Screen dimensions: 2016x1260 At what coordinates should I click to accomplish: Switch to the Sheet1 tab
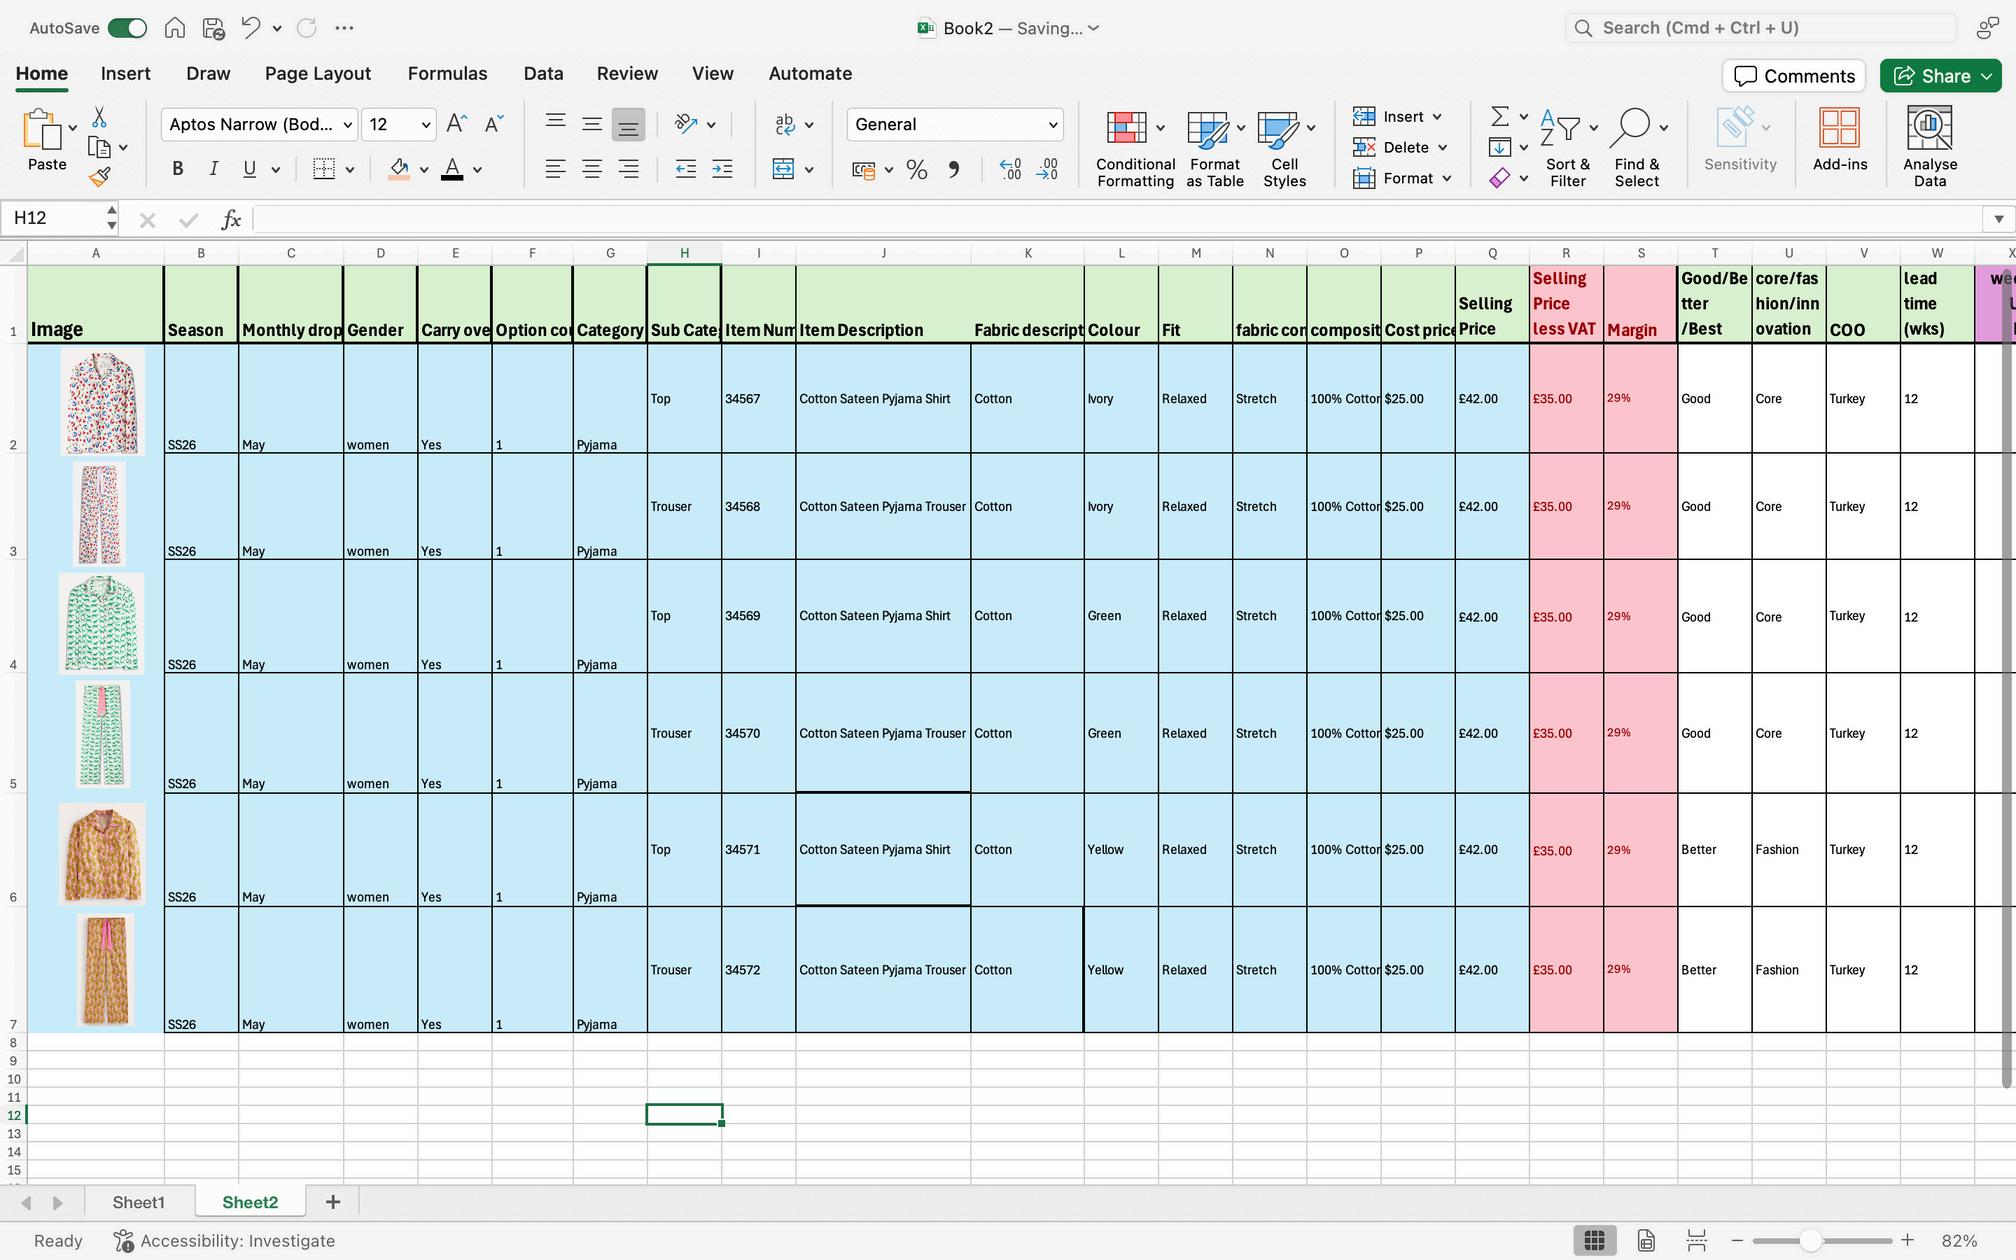coord(138,1202)
